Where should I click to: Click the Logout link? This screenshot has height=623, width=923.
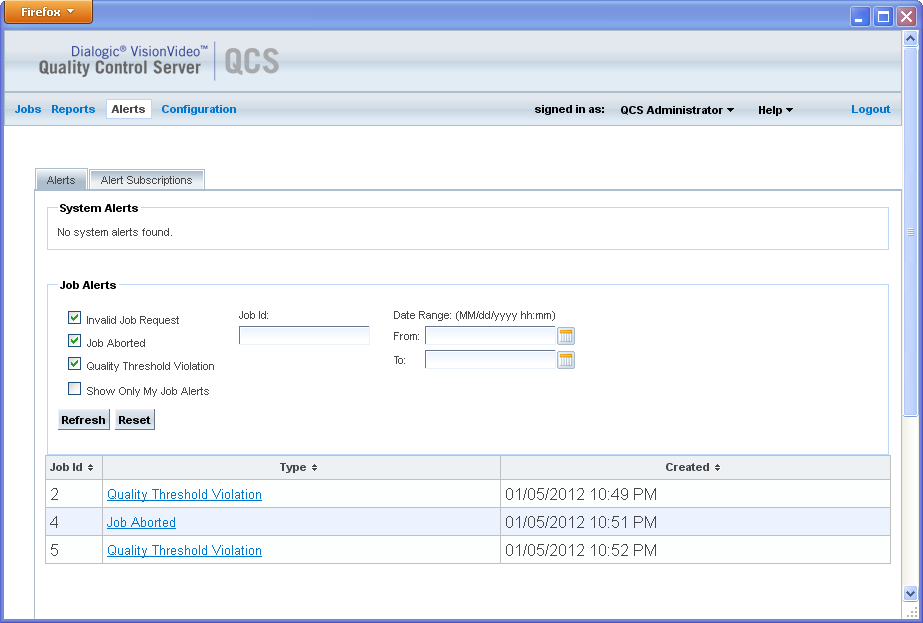tap(870, 109)
